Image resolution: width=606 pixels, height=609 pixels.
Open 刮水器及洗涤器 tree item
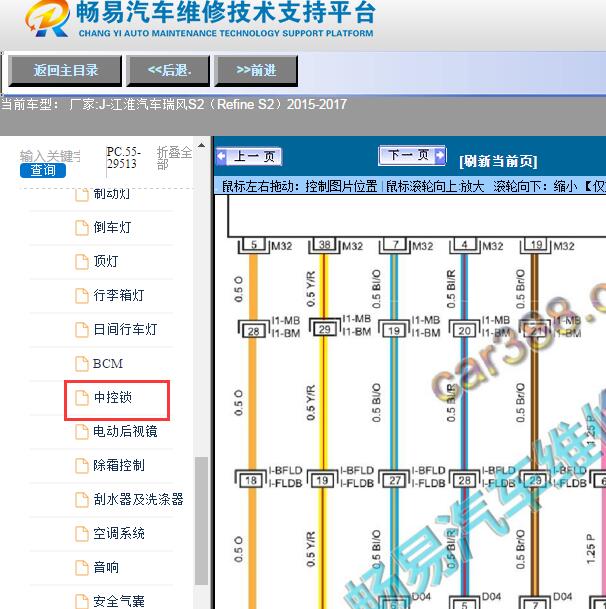(x=138, y=499)
